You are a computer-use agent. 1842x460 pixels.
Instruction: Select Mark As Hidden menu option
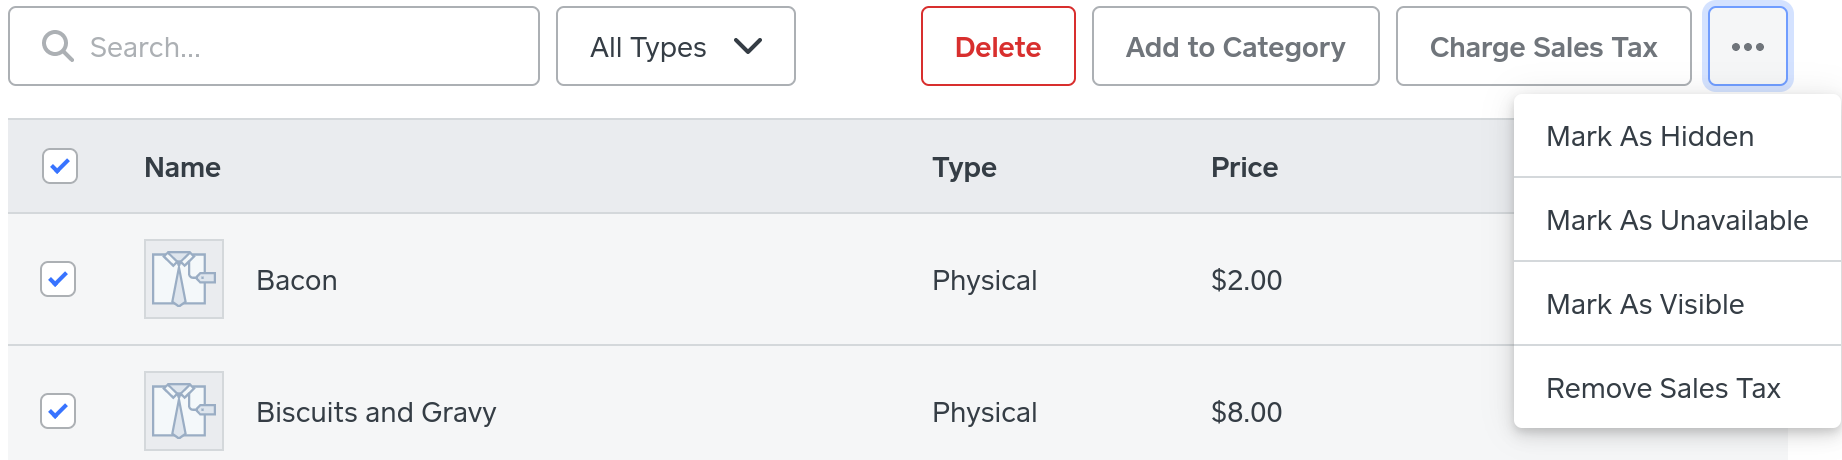(1649, 137)
